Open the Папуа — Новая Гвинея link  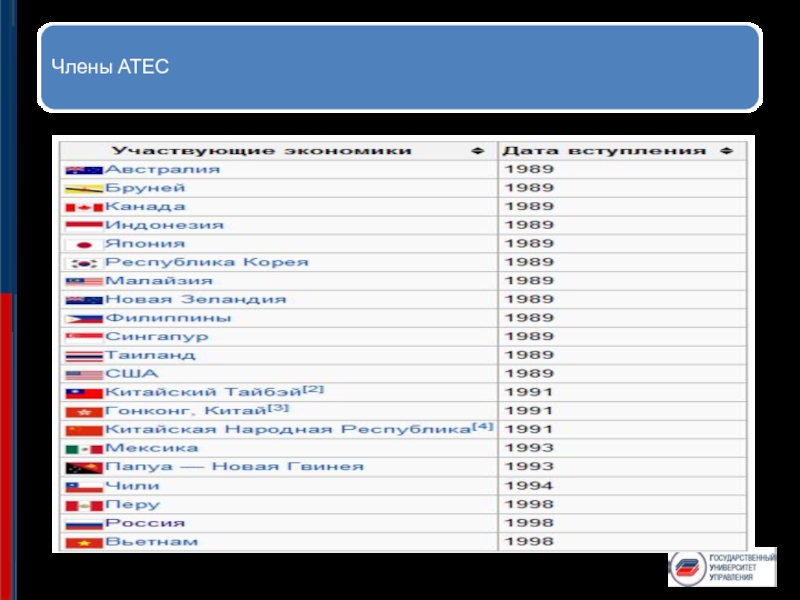234,467
